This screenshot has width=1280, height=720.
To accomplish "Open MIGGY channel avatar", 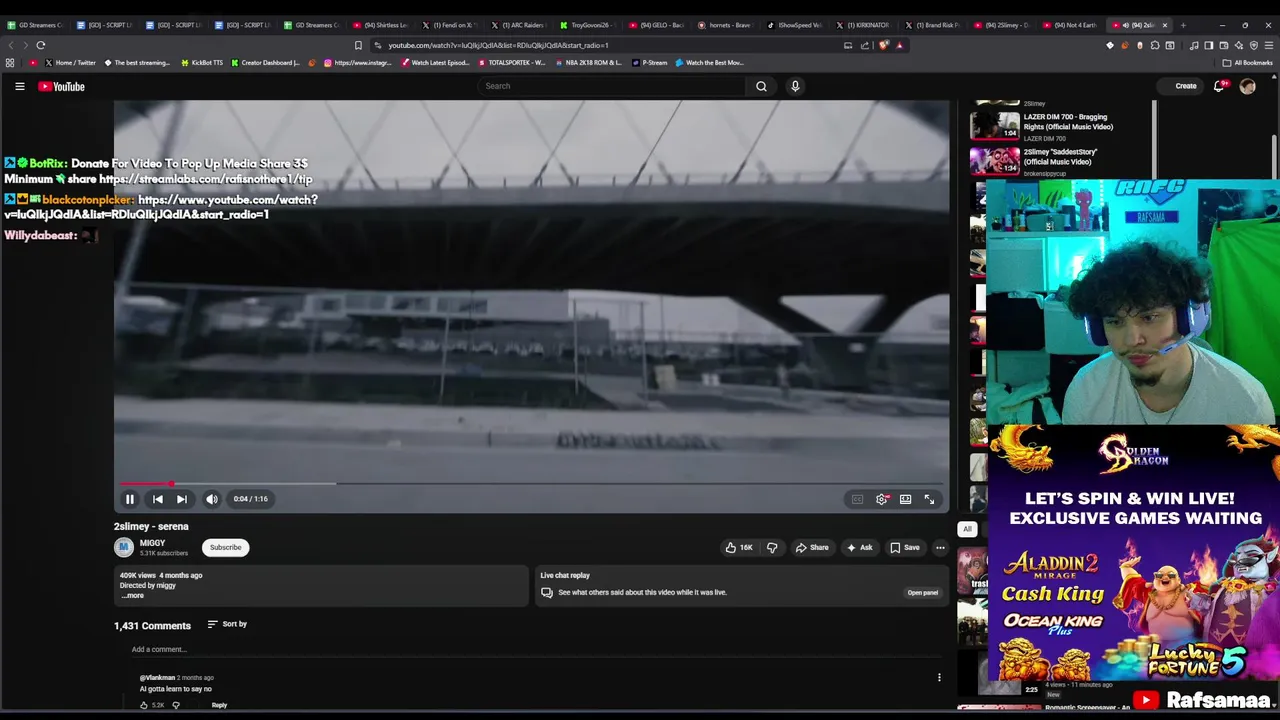I will pyautogui.click(x=123, y=547).
